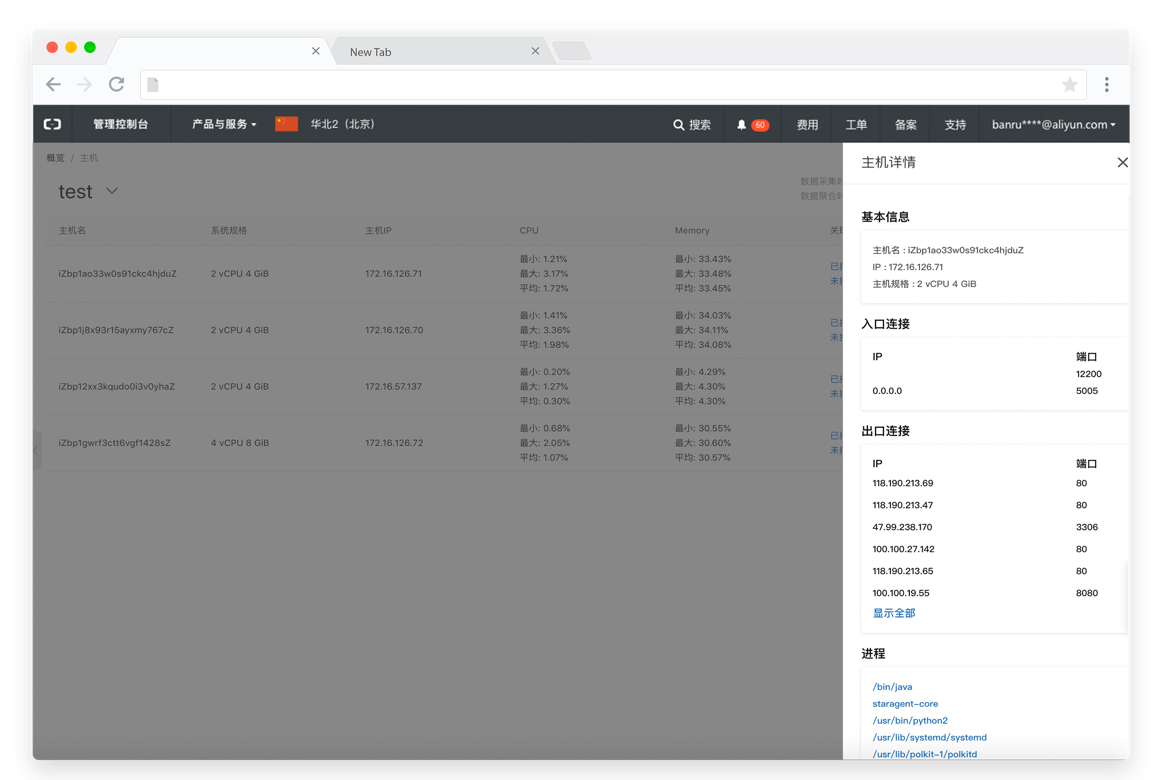Image resolution: width=1160 pixels, height=780 pixels.
Task: Click port value 3306
Action: tap(1087, 527)
